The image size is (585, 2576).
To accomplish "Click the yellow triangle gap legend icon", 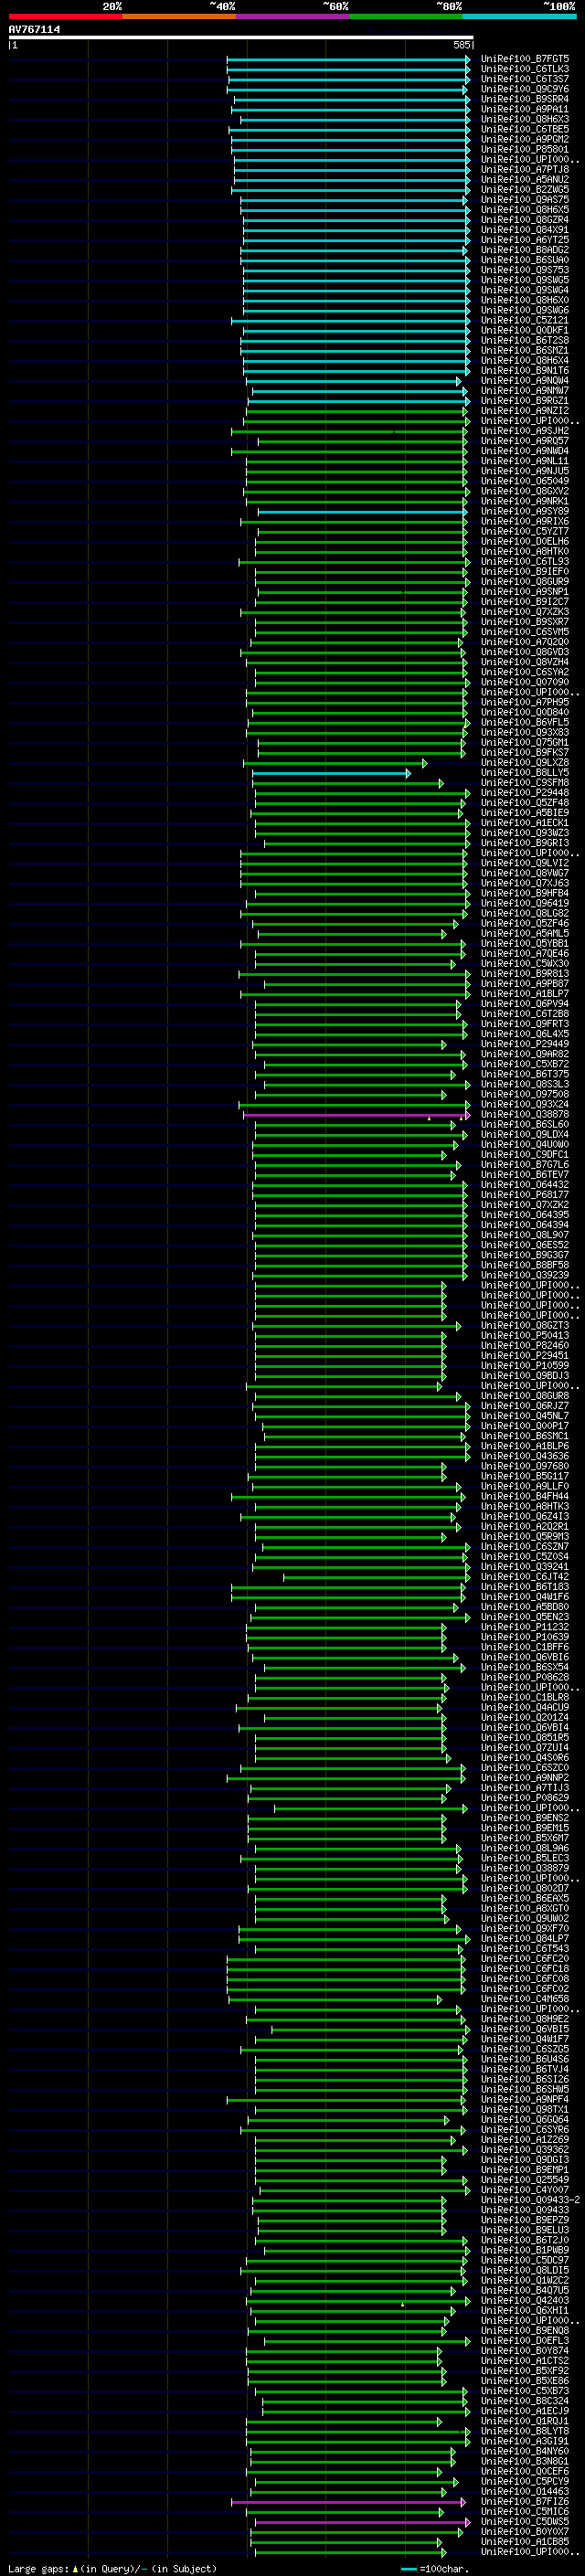I will [x=75, y=2568].
